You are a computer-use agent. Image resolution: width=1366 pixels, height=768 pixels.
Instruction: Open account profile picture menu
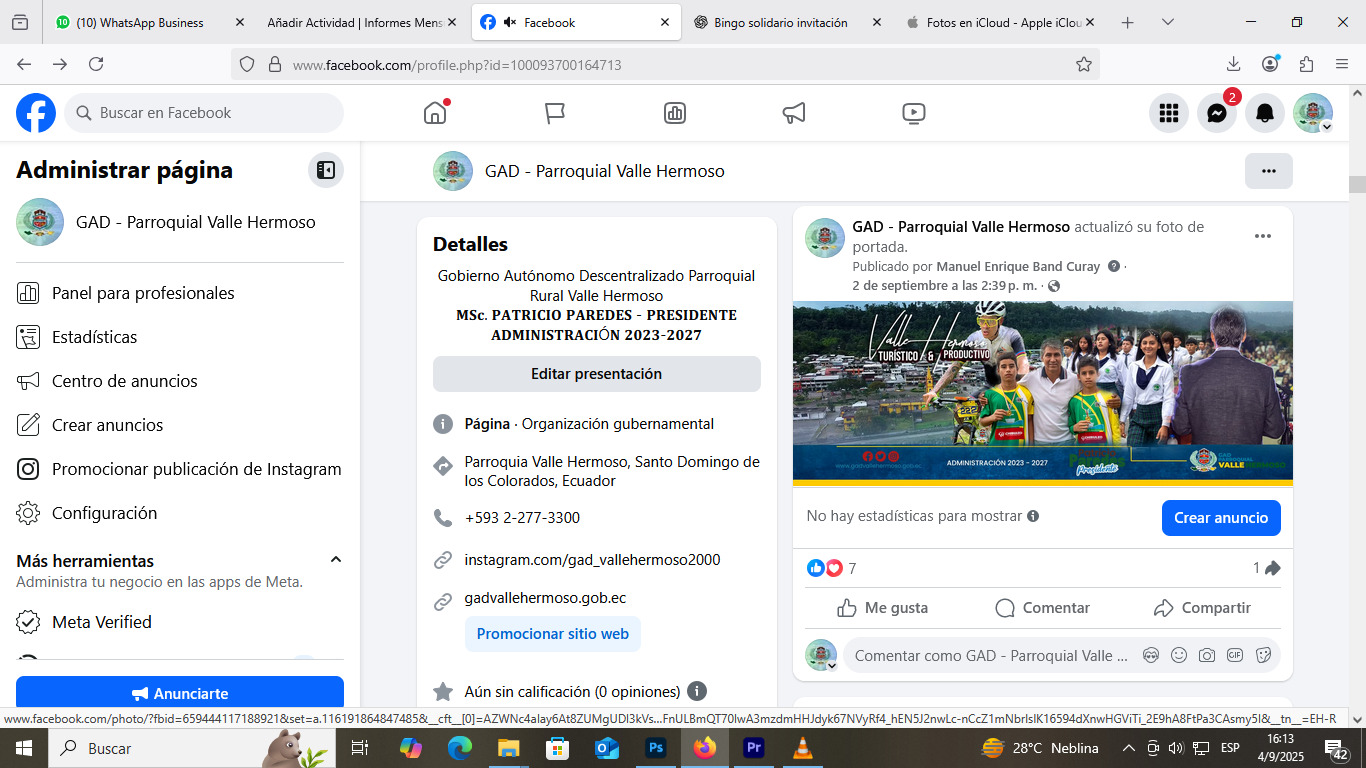click(x=1312, y=113)
